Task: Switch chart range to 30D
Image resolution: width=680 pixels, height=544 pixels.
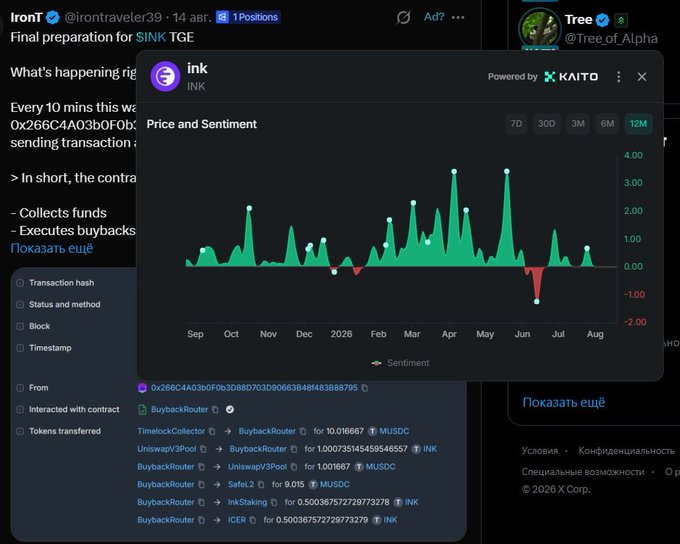Action: [546, 124]
